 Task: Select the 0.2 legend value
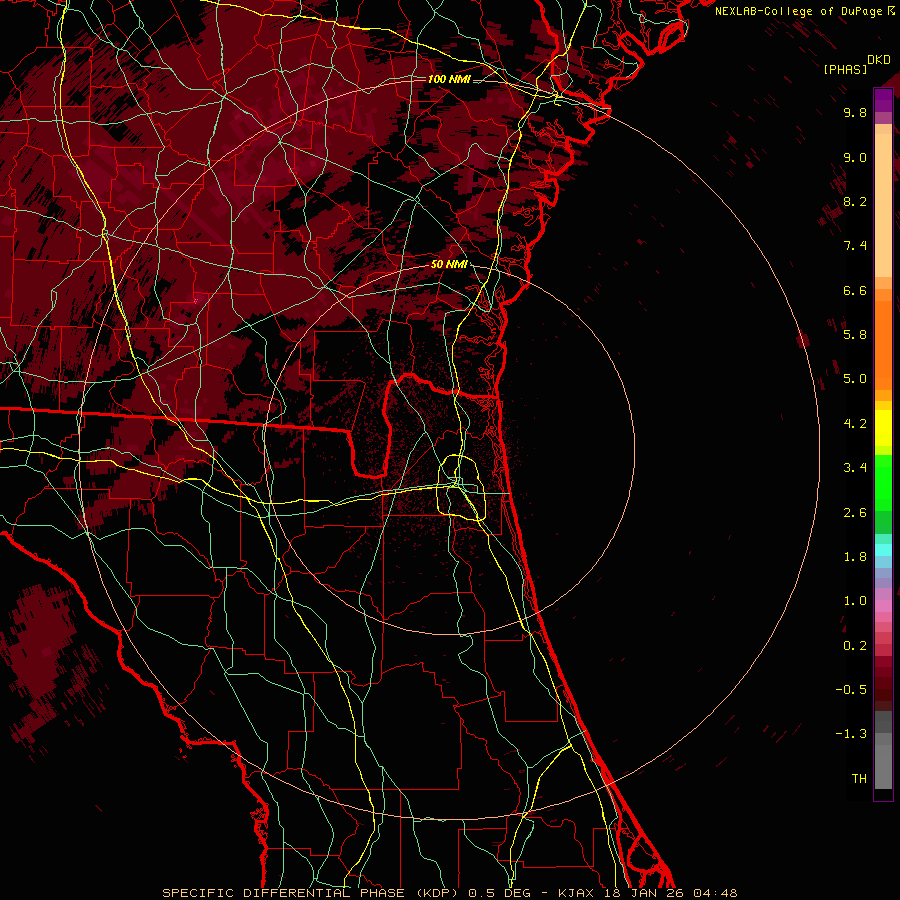855,646
